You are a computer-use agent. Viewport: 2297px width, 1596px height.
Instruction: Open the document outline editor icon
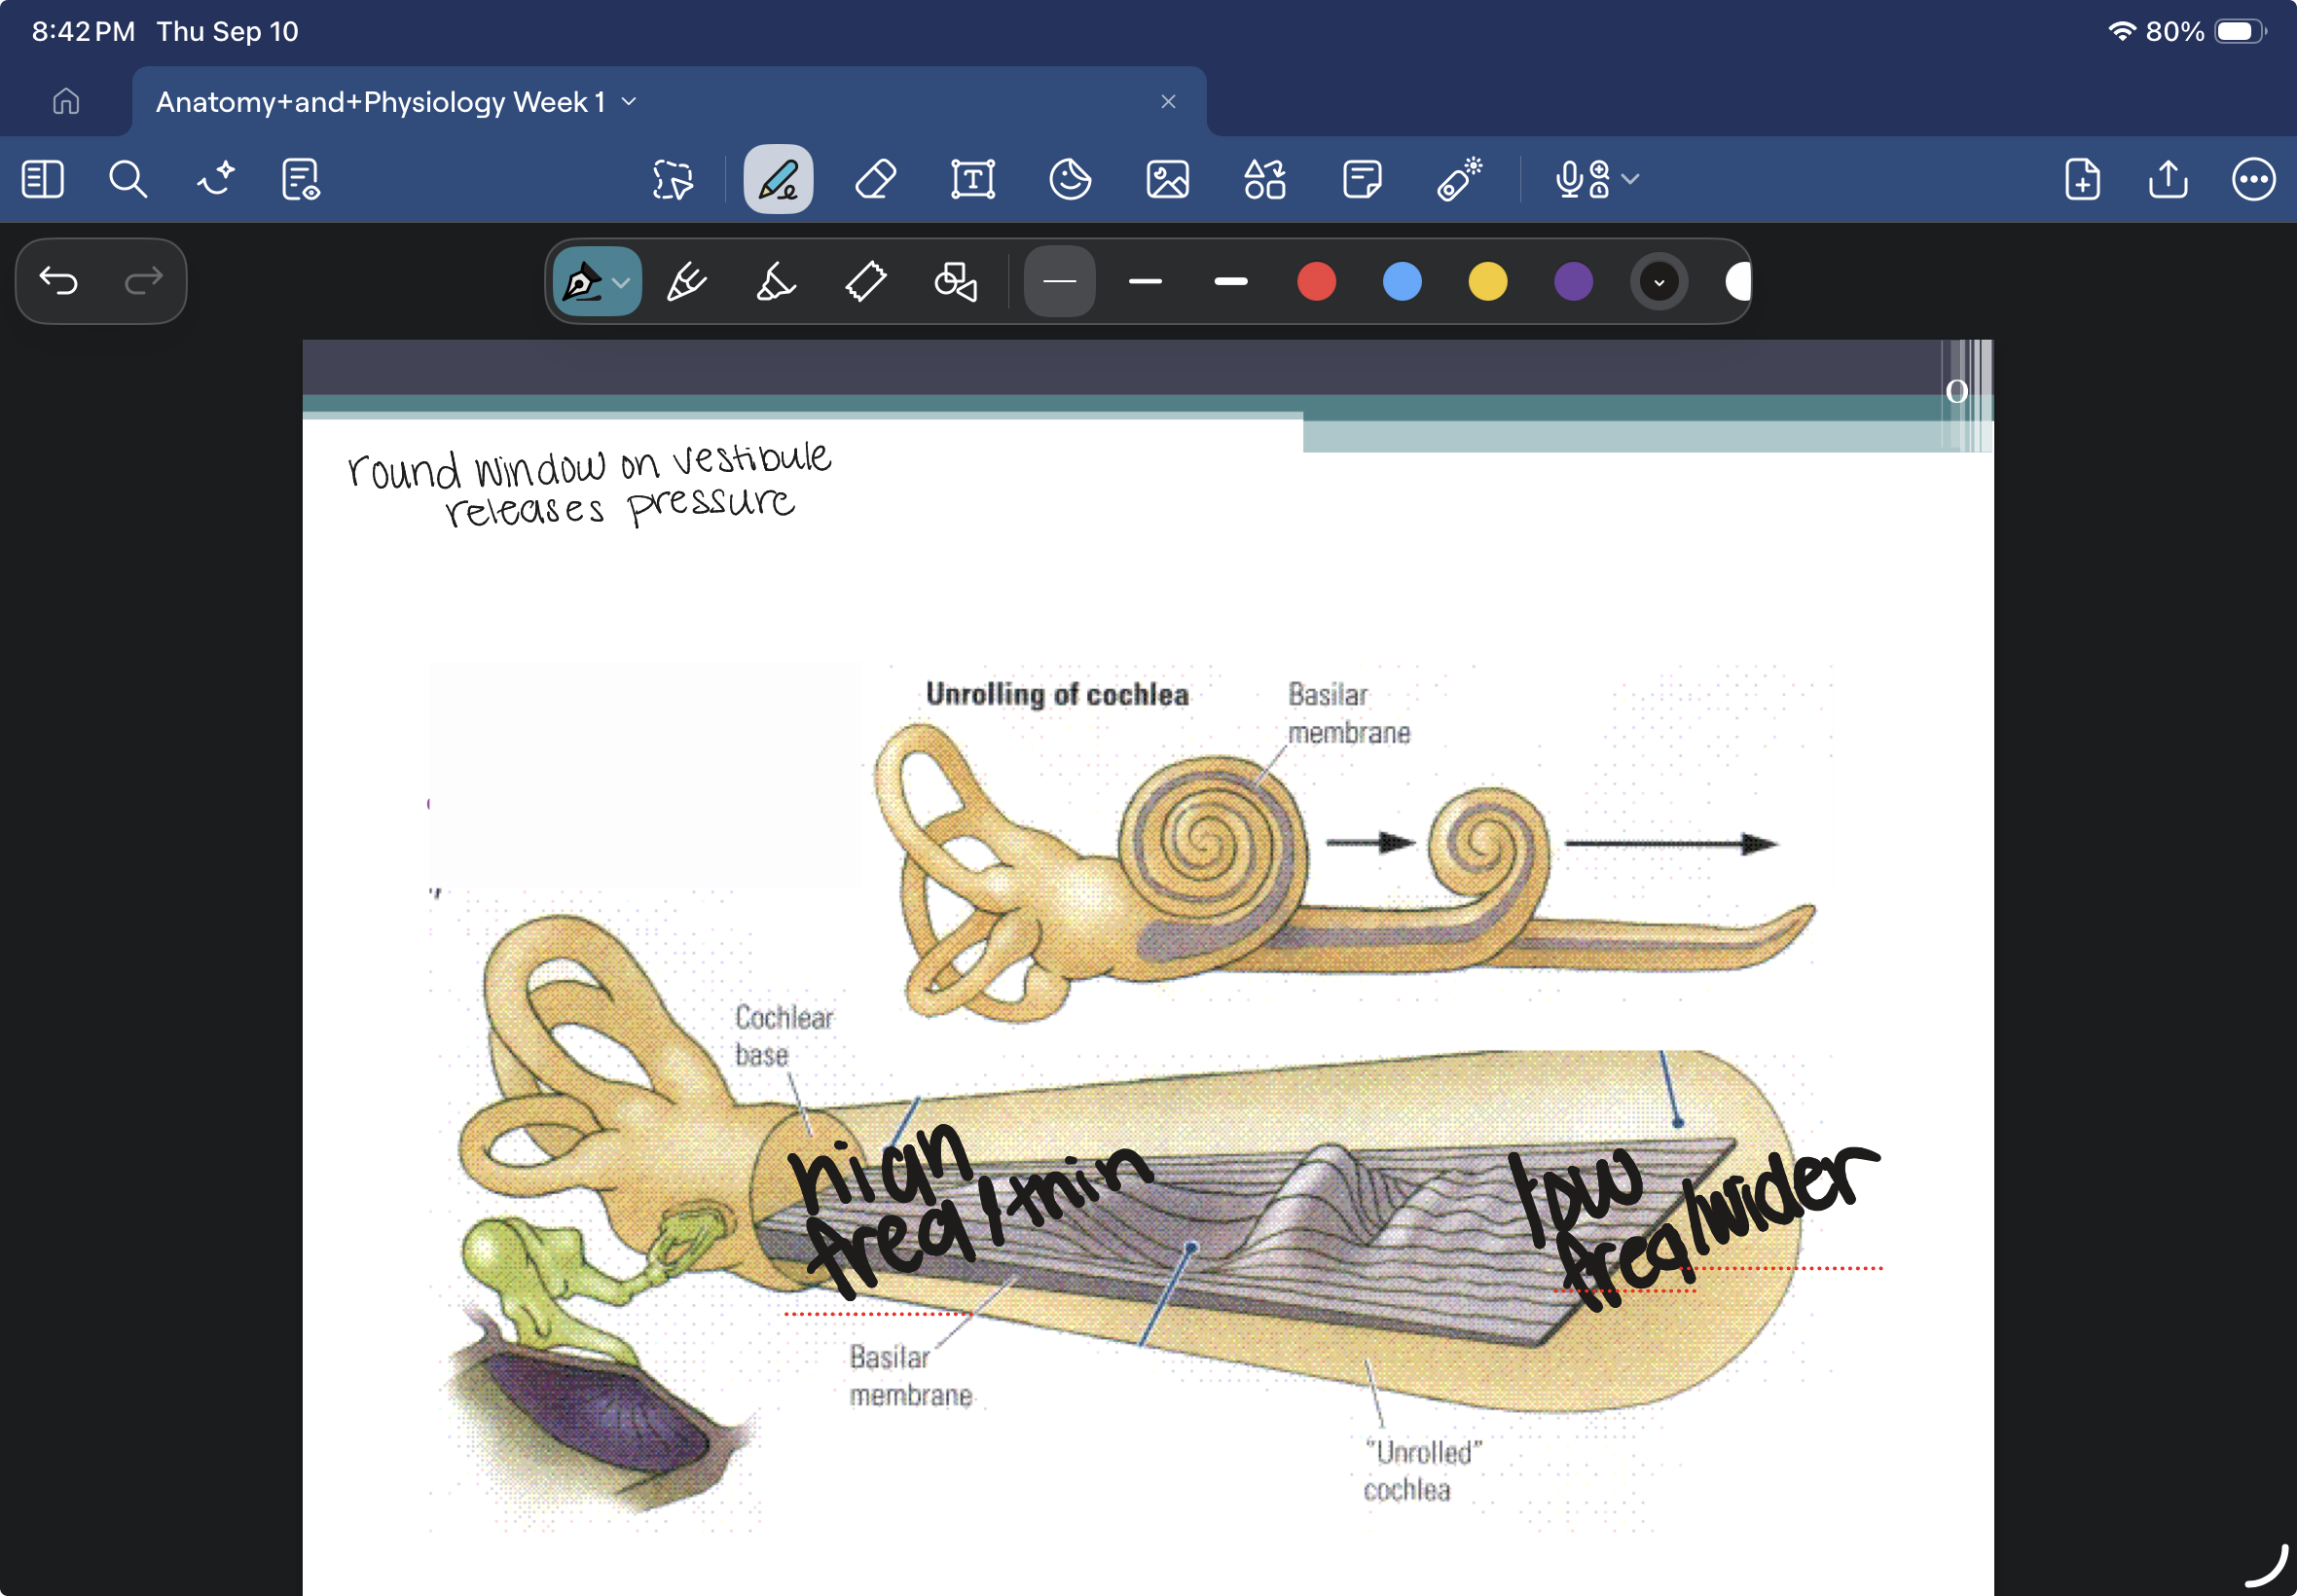tap(300, 180)
